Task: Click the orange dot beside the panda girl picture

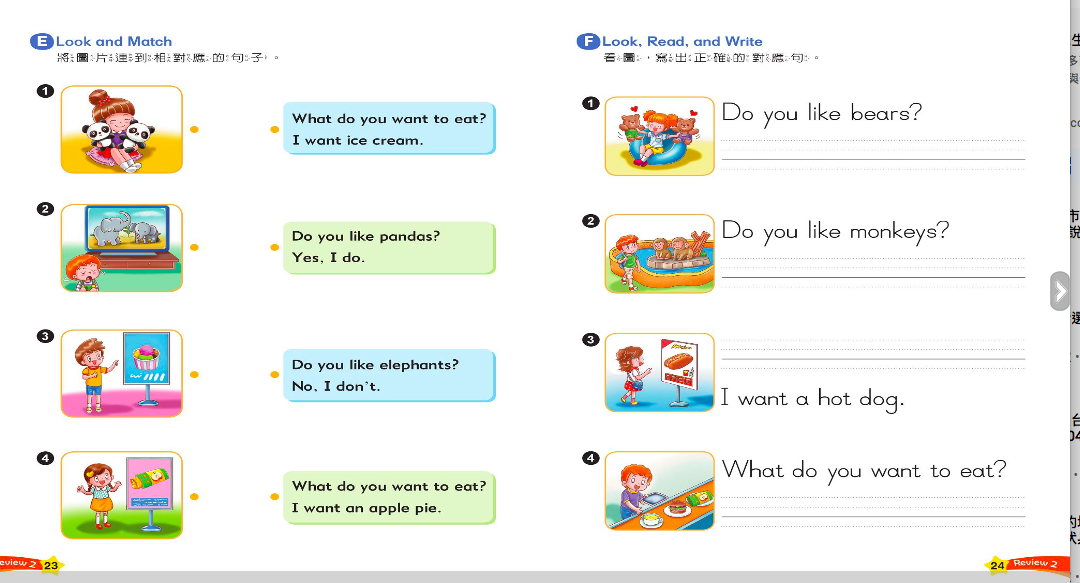Action: coord(195,129)
